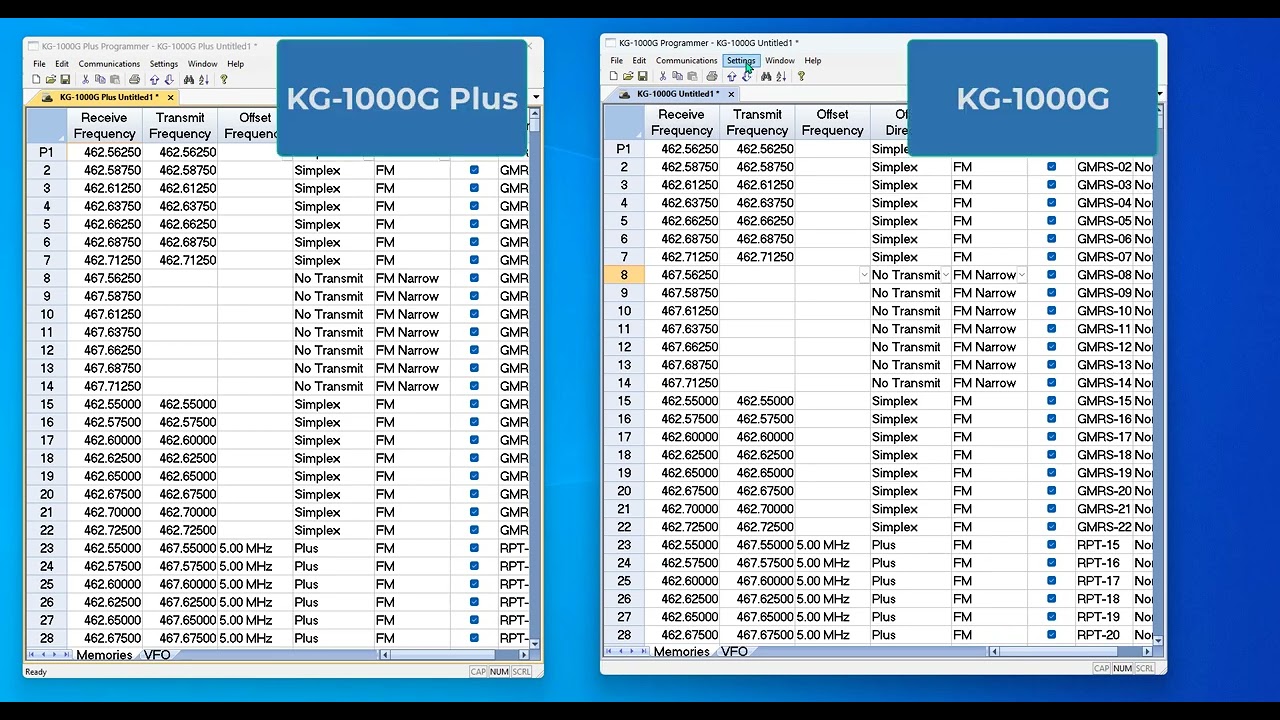Open Window menu in KG-1000G Programmer window

[780, 61]
